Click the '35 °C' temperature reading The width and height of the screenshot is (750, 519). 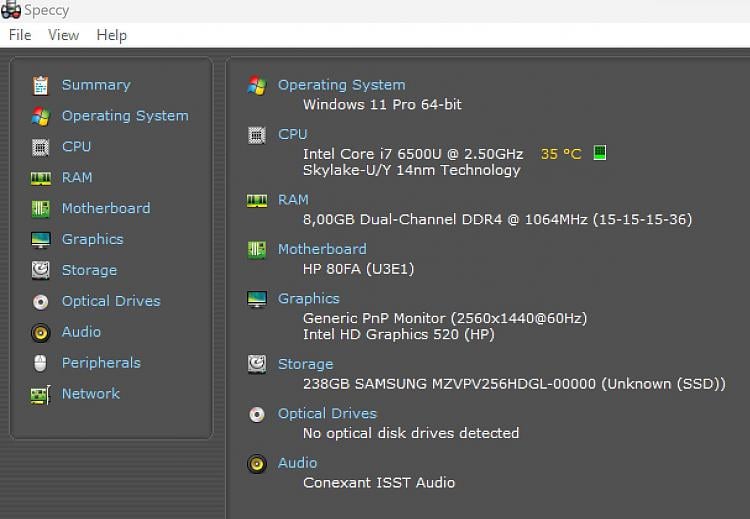pyautogui.click(x=561, y=154)
